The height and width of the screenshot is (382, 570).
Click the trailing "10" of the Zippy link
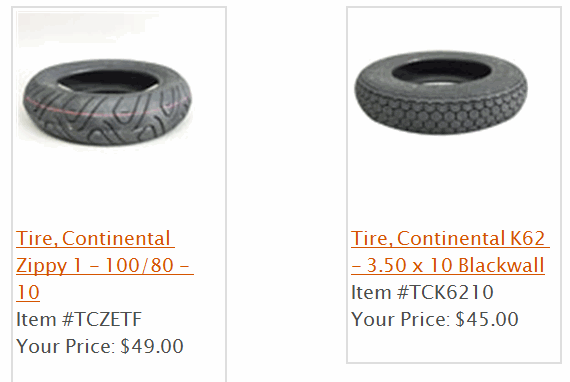pos(28,292)
